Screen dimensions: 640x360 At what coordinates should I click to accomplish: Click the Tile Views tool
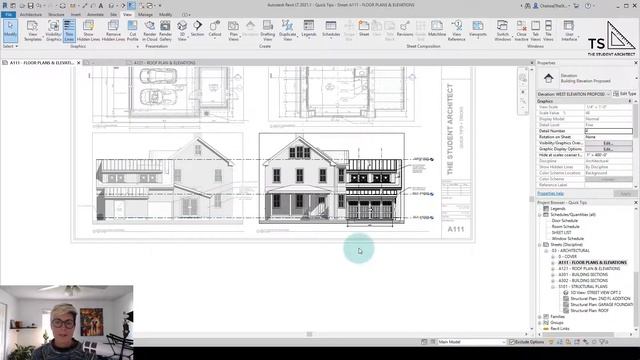pyautogui.click(x=548, y=31)
